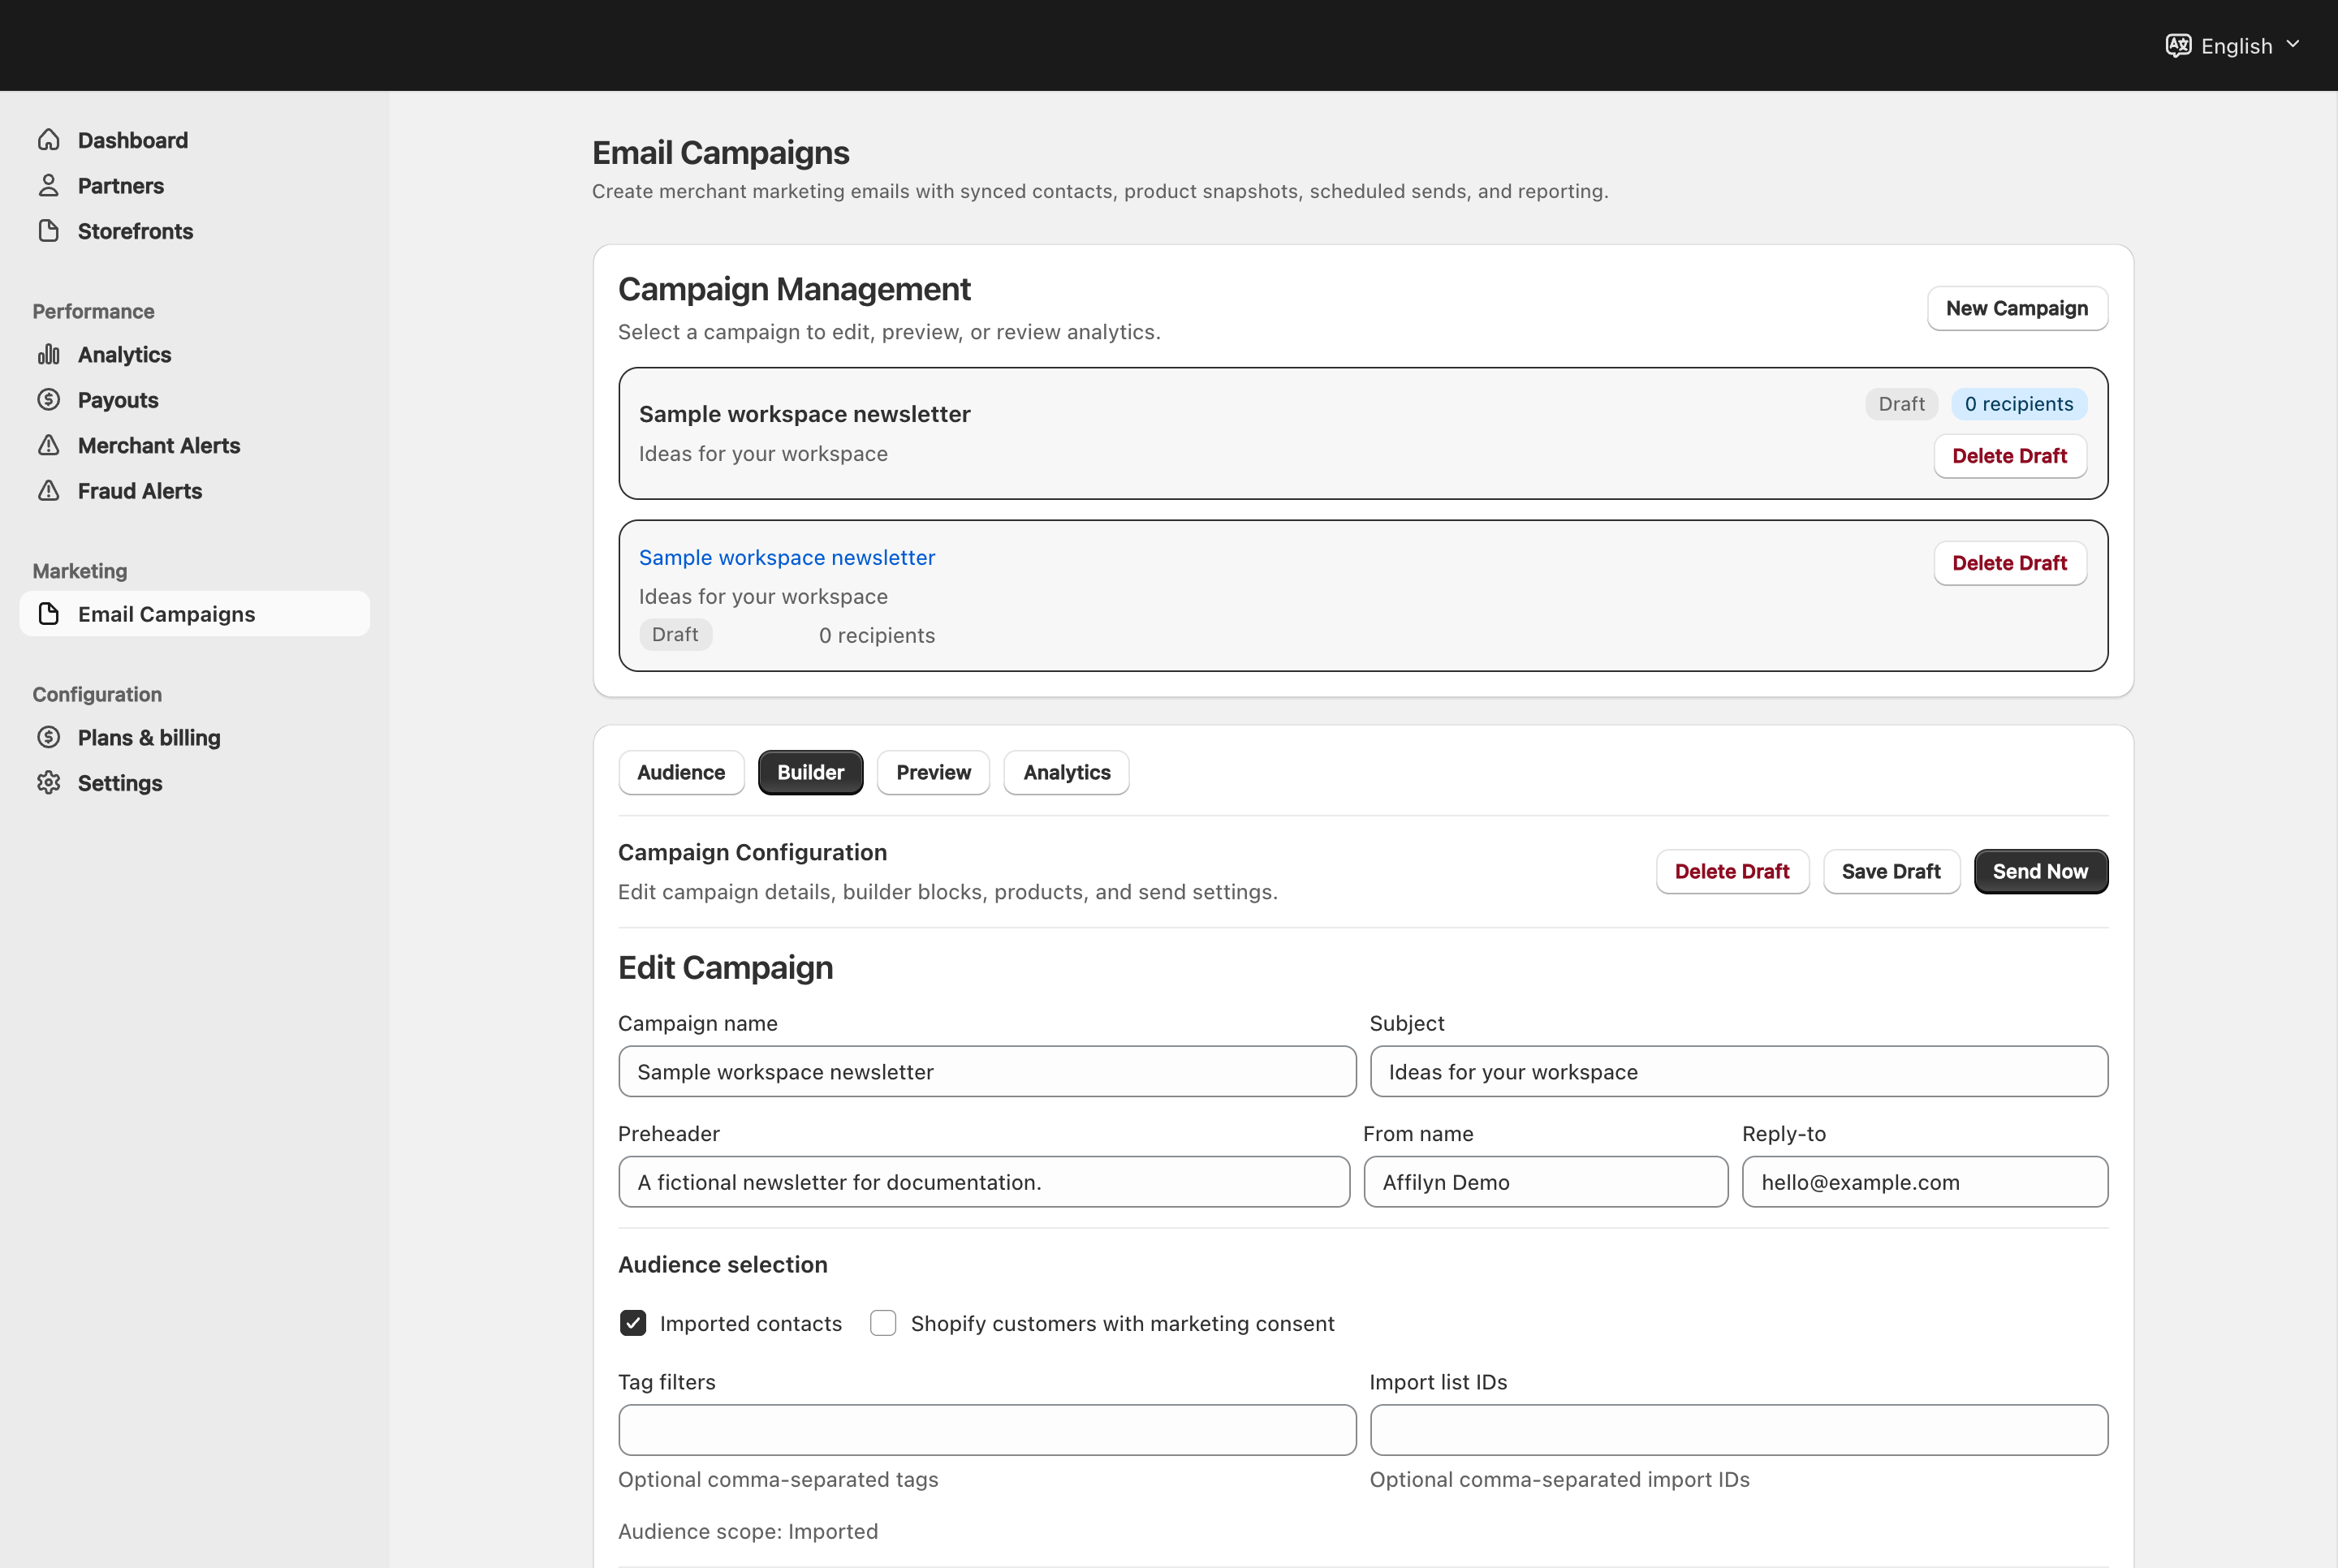This screenshot has height=1568, width=2338.
Task: Click the Payouts dollar icon
Action: [48, 400]
